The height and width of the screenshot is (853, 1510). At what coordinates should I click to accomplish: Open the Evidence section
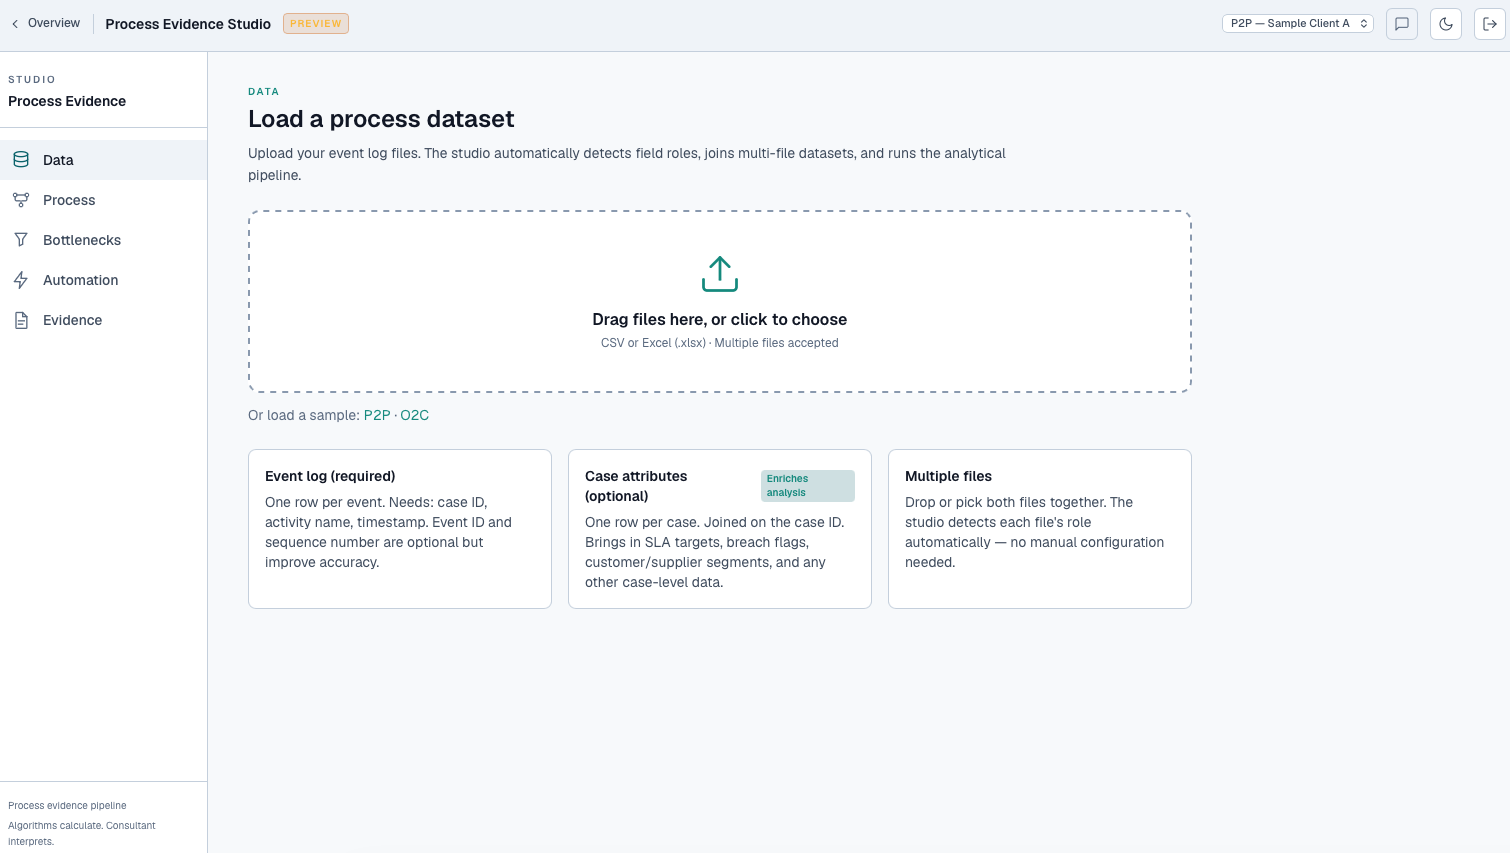point(103,320)
